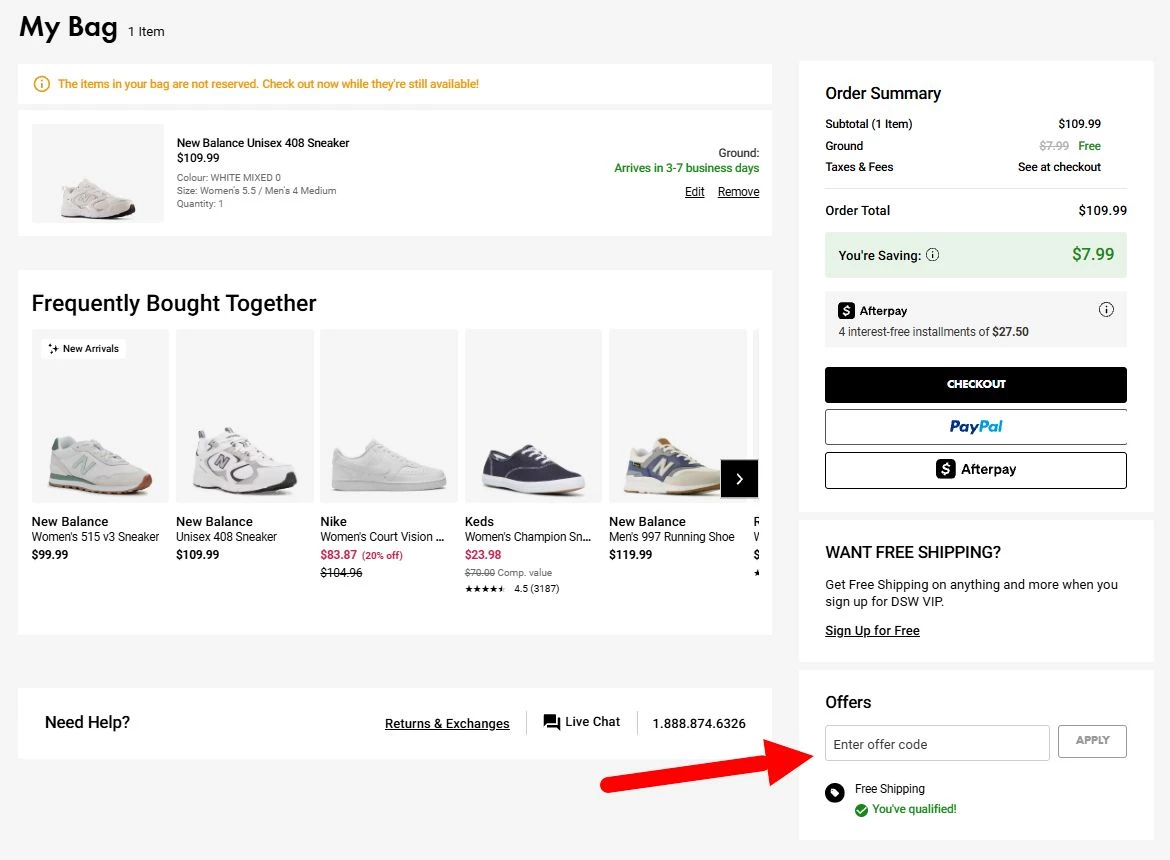This screenshot has width=1170, height=860.
Task: Click the green $7.99 savings amount
Action: [1093, 254]
